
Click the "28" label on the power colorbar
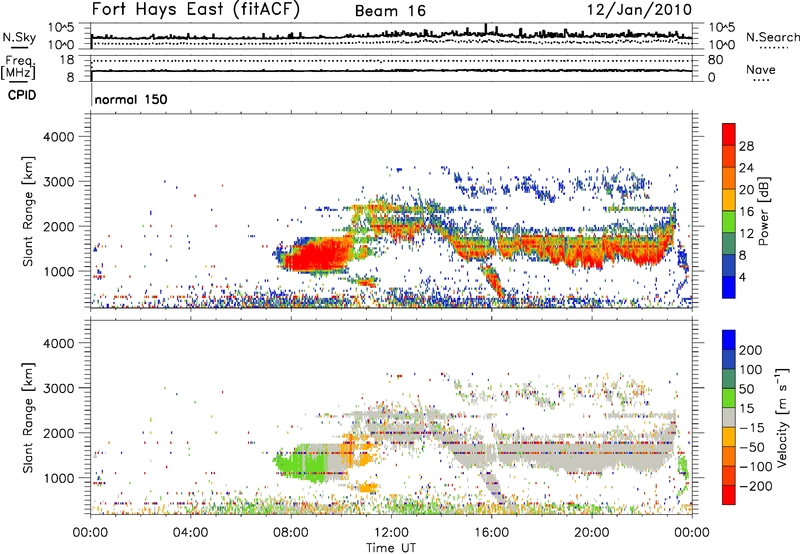tap(746, 146)
